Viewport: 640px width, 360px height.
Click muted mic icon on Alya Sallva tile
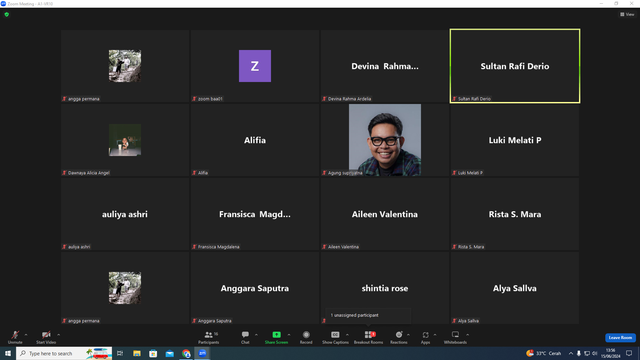[x=454, y=321]
